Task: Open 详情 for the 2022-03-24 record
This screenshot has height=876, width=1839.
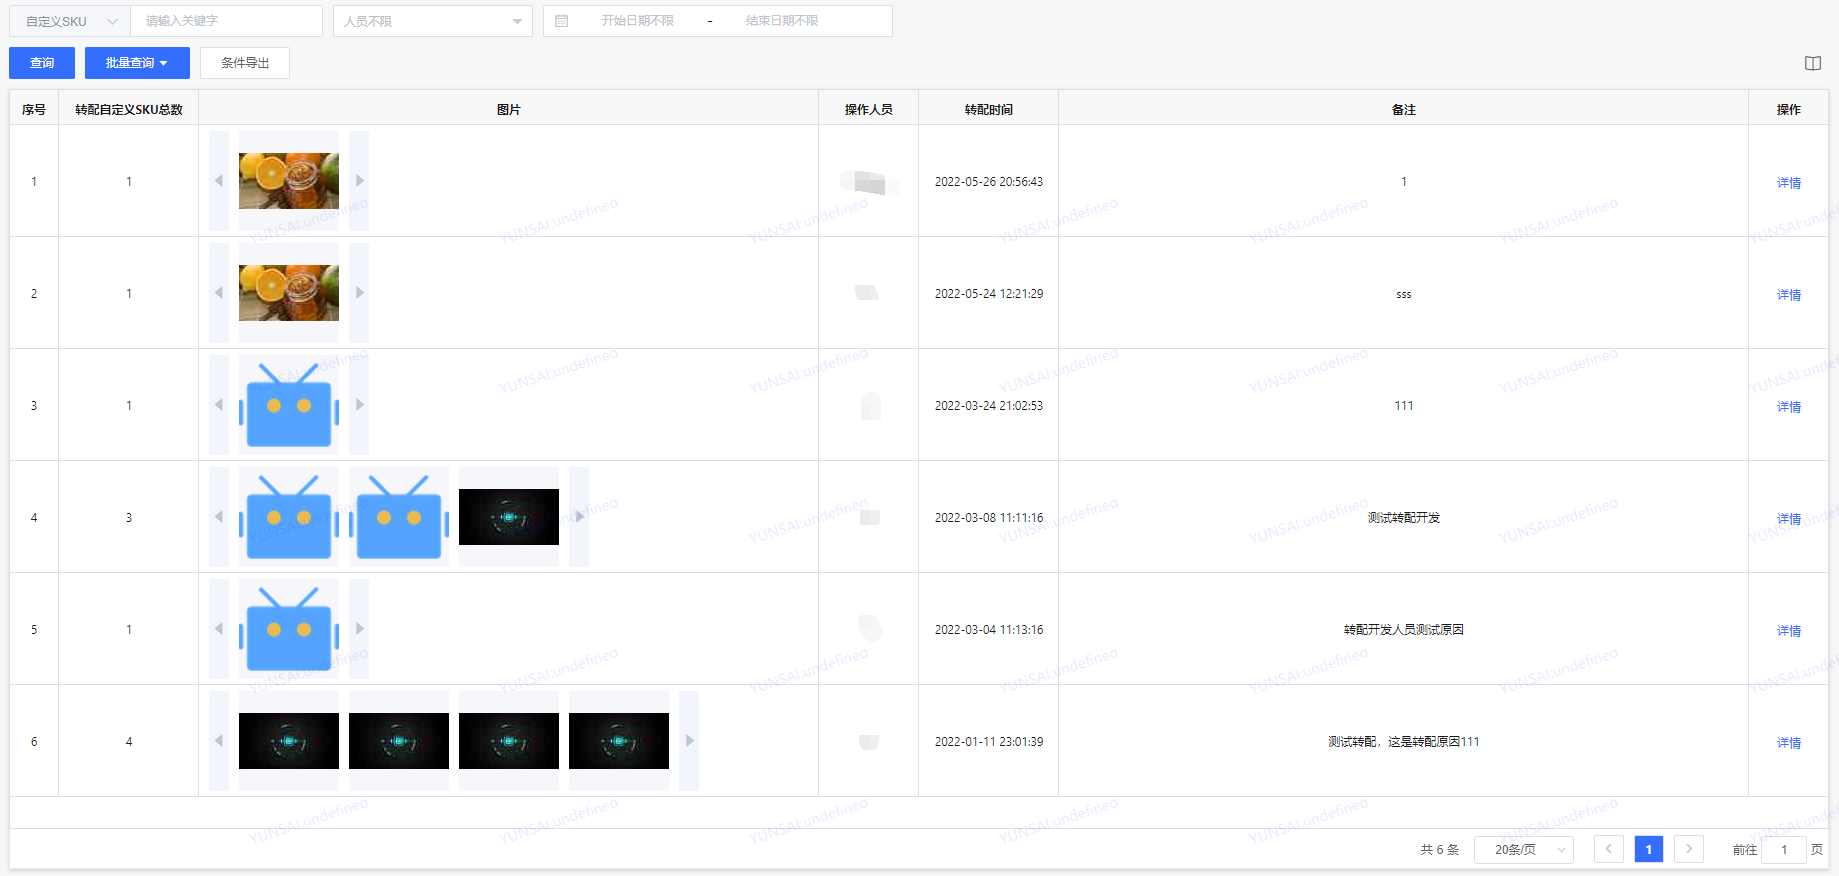Action: pyautogui.click(x=1789, y=407)
